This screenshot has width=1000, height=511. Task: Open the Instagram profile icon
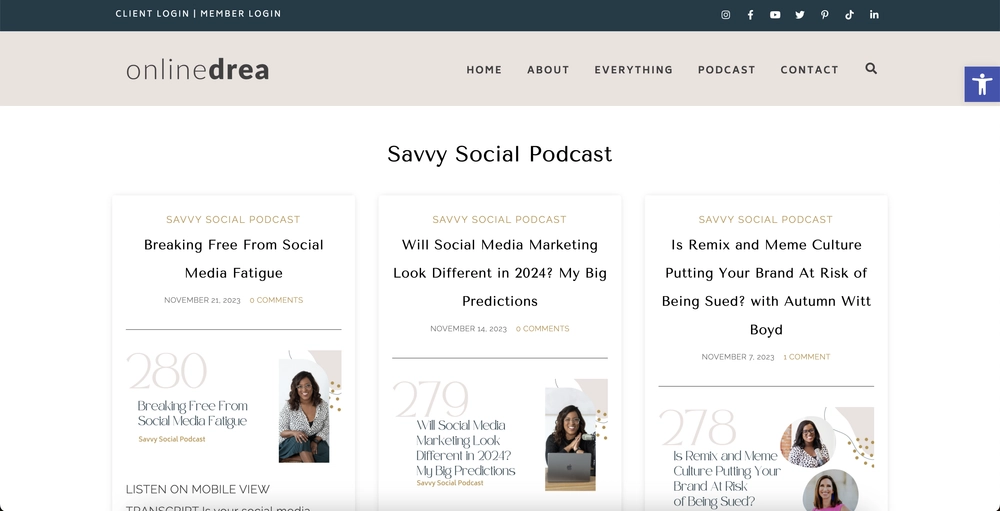click(726, 15)
